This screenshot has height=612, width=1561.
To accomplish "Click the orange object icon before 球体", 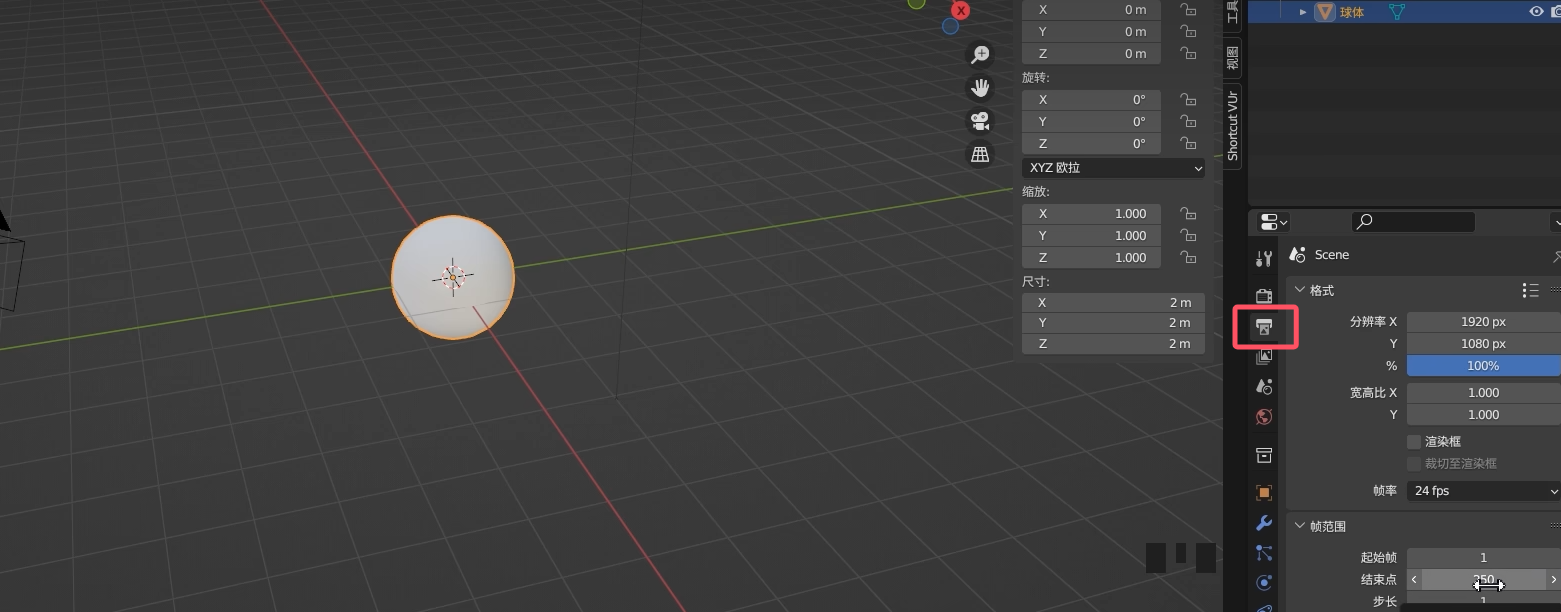I will click(x=1325, y=12).
